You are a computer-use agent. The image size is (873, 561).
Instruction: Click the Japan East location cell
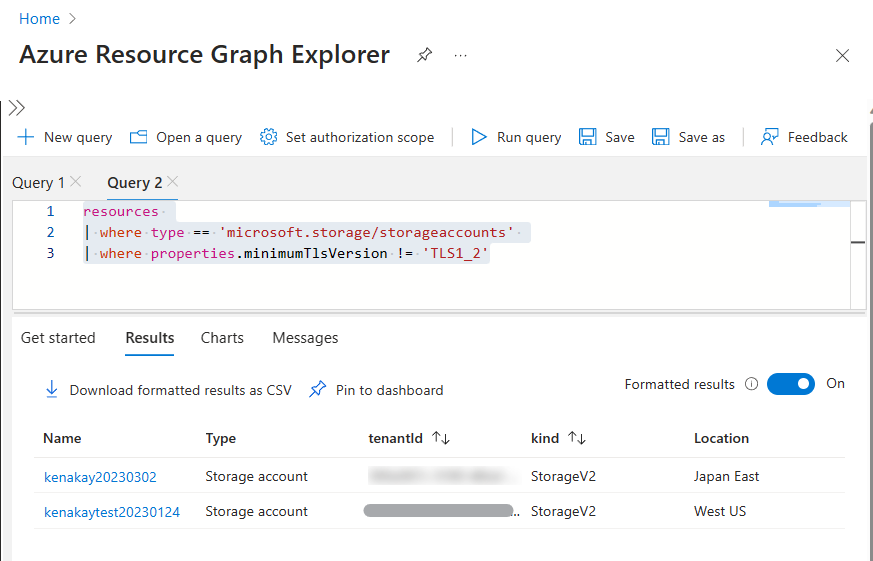pyautogui.click(x=727, y=476)
